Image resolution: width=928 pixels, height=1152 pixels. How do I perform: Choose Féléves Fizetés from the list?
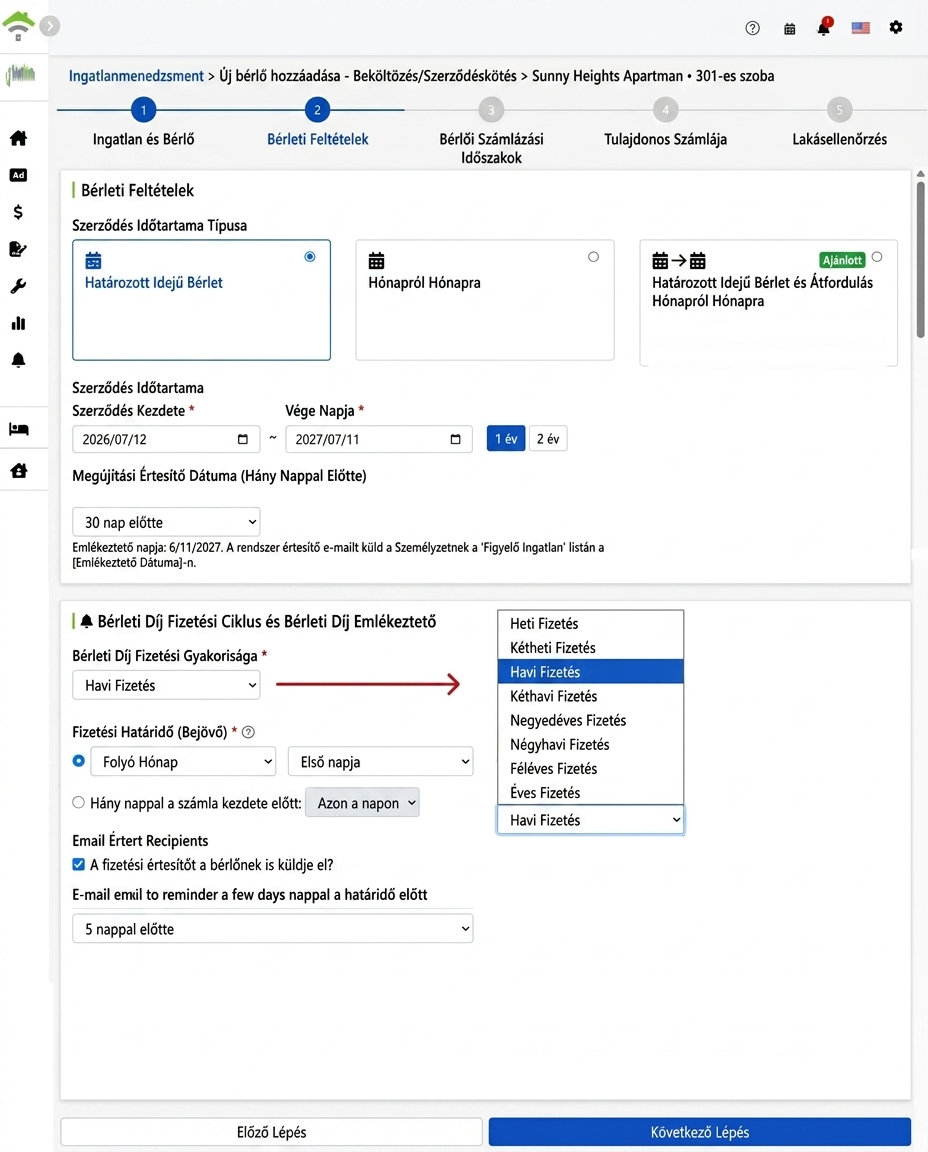pos(591,768)
